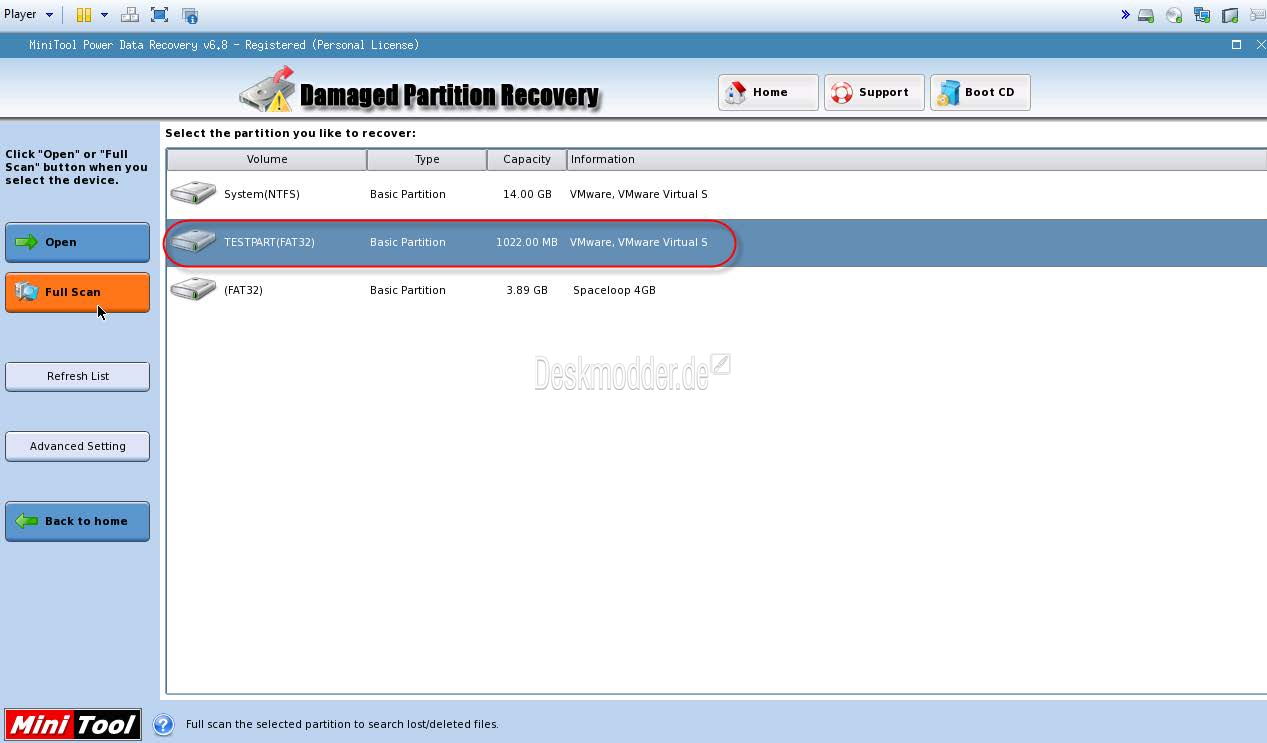Image resolution: width=1267 pixels, height=743 pixels.
Task: Expand the power options arrow beside pause
Action: [x=104, y=15]
